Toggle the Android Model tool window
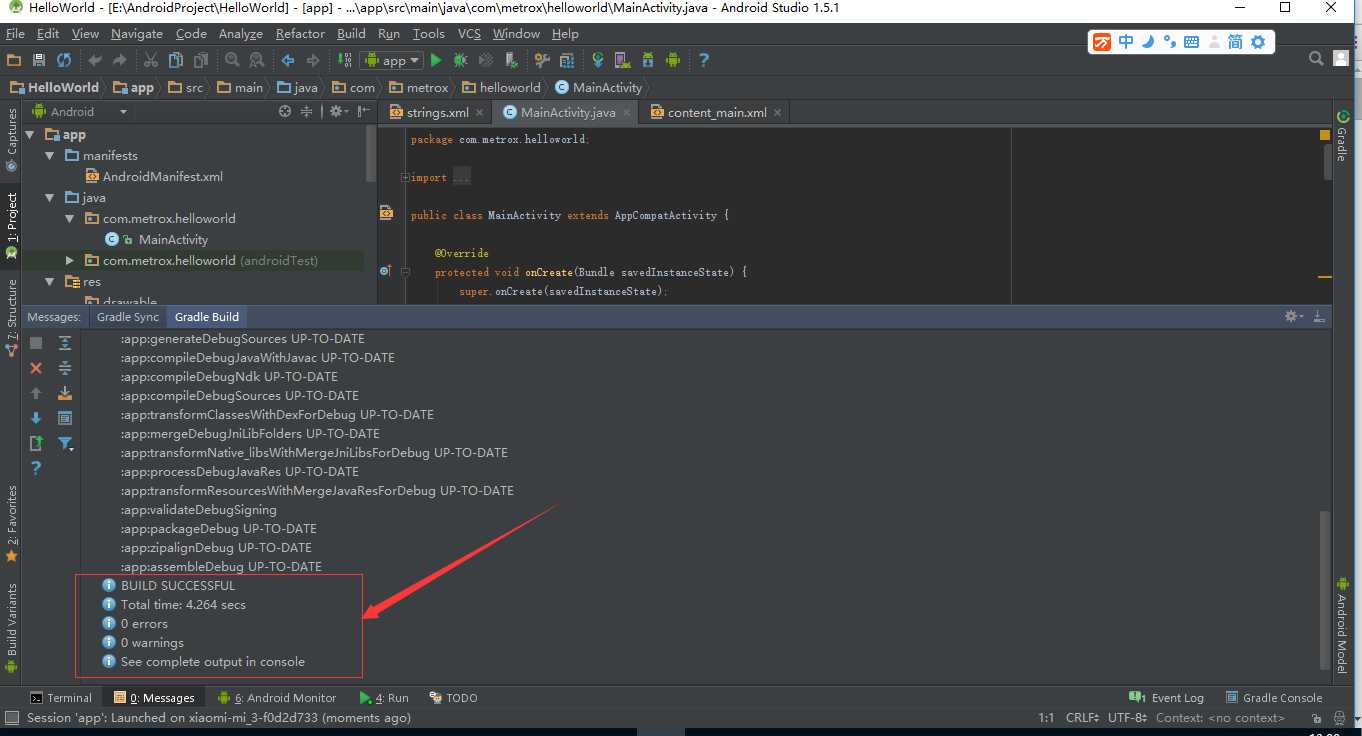This screenshot has width=1362, height=736. [1341, 625]
